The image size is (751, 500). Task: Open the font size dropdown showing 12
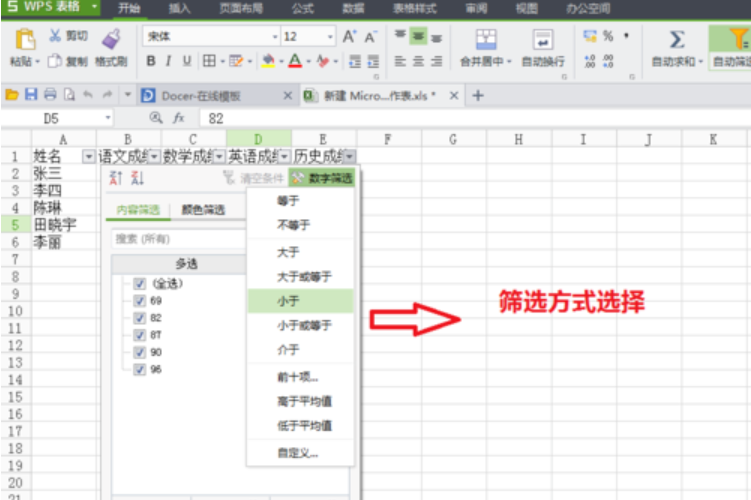[331, 37]
